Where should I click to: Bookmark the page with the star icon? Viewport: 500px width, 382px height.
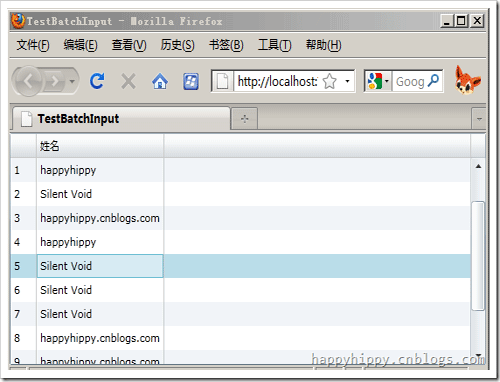[x=330, y=81]
